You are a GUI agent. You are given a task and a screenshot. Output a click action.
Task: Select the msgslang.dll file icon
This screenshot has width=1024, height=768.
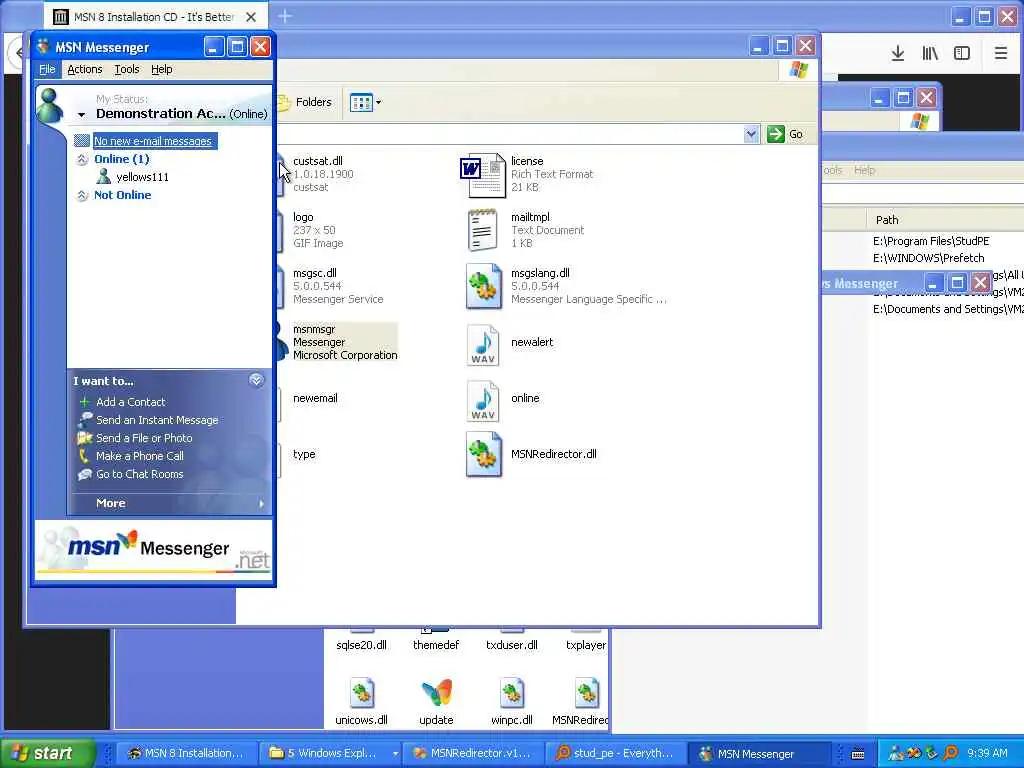(x=484, y=286)
